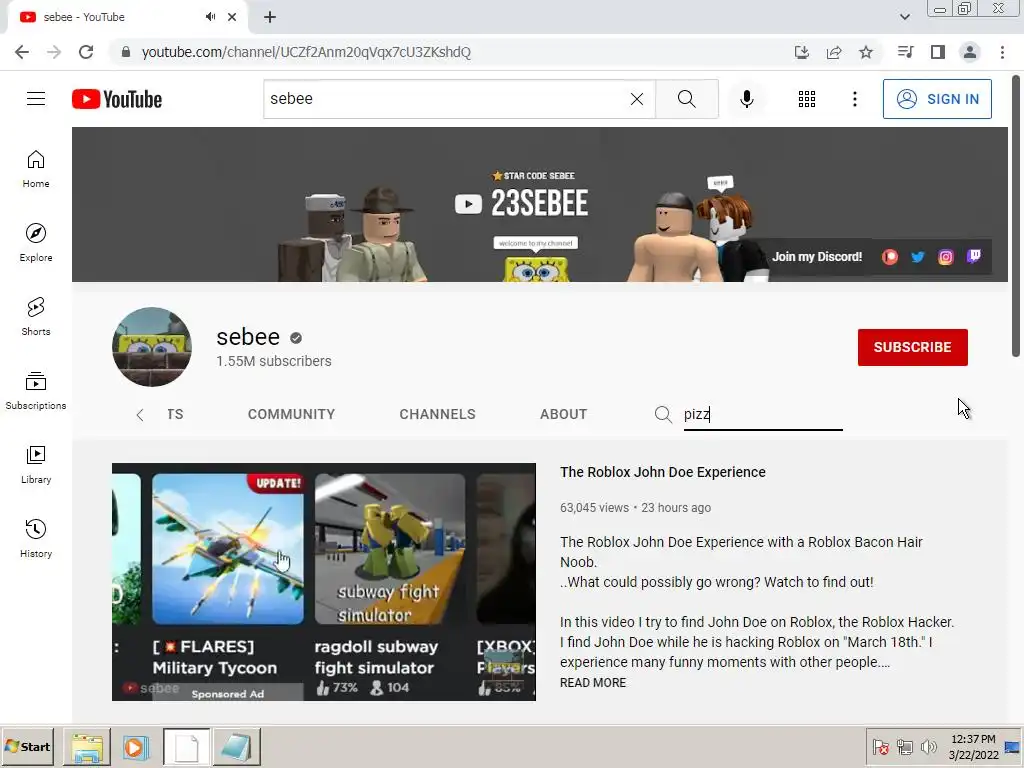The image size is (1024, 768).
Task: Play the featured video thumbnail
Action: 324,582
